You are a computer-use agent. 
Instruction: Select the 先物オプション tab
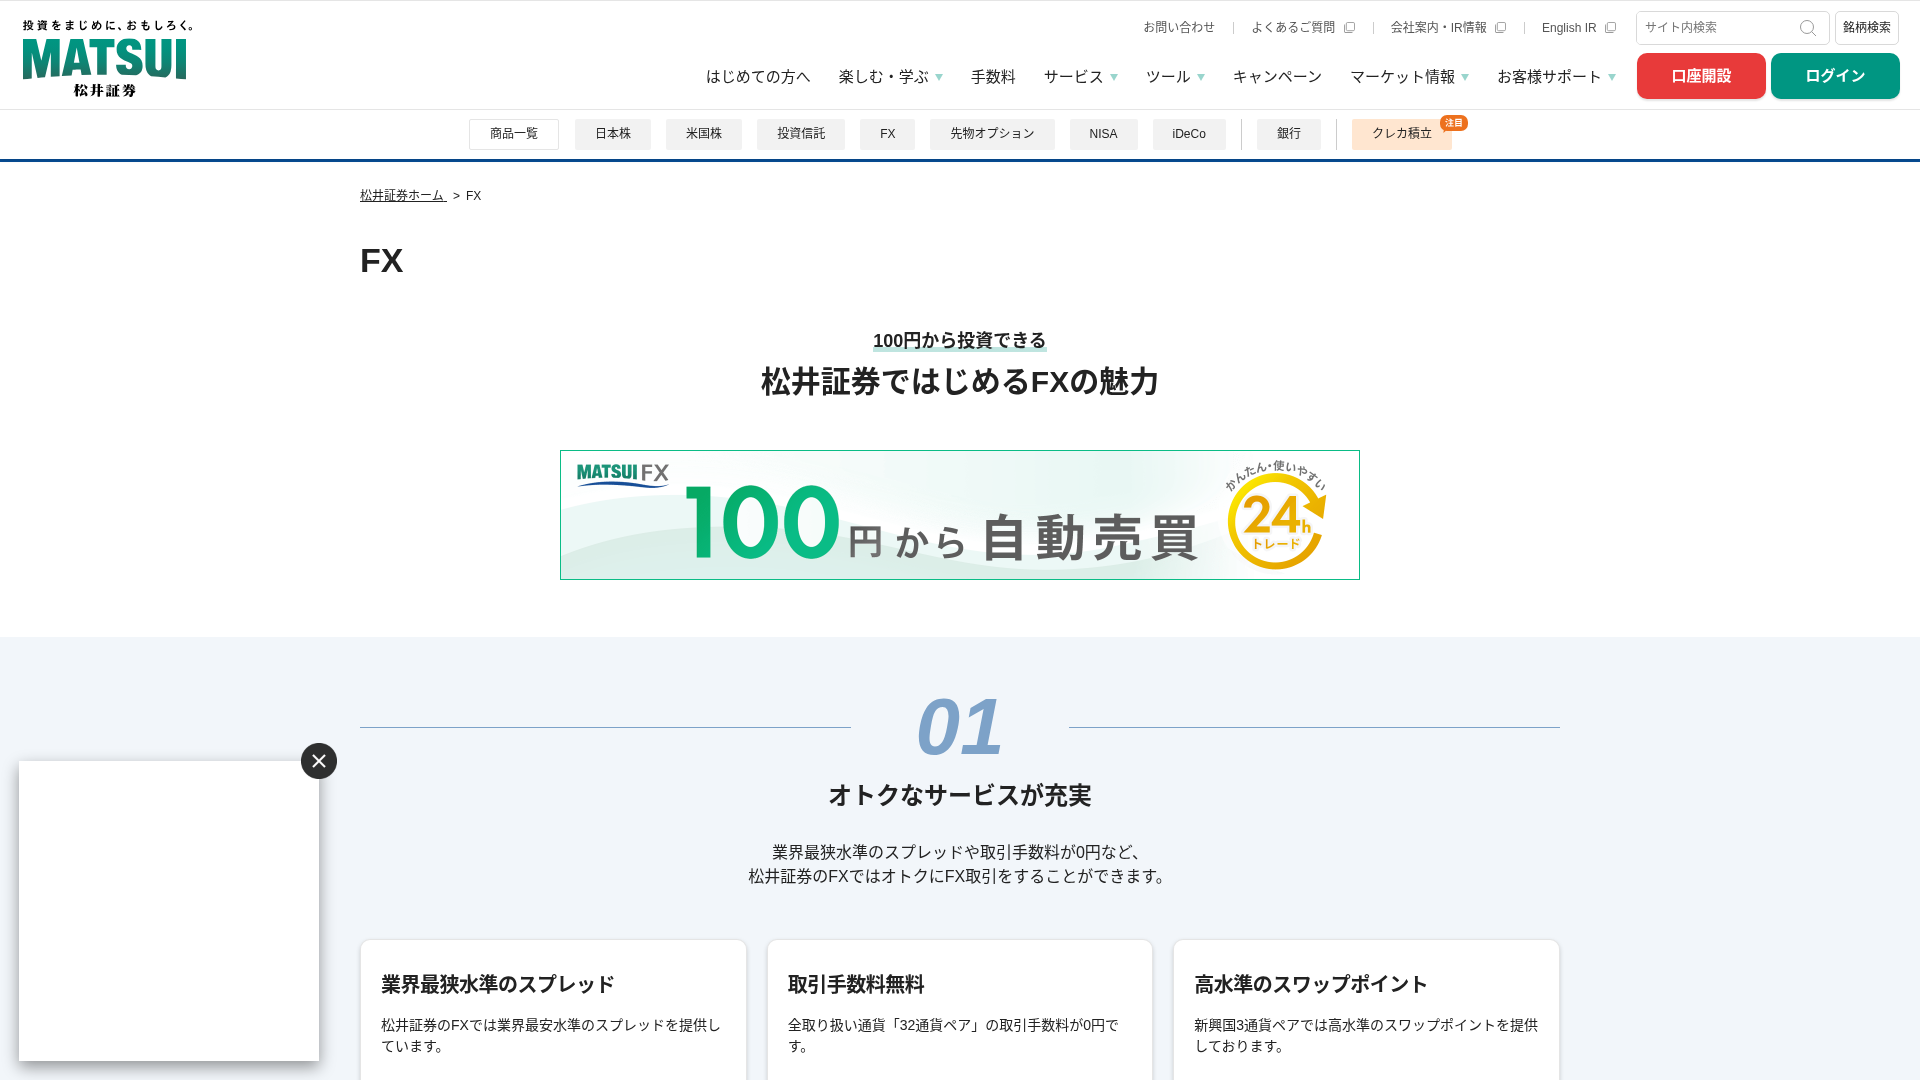click(992, 134)
